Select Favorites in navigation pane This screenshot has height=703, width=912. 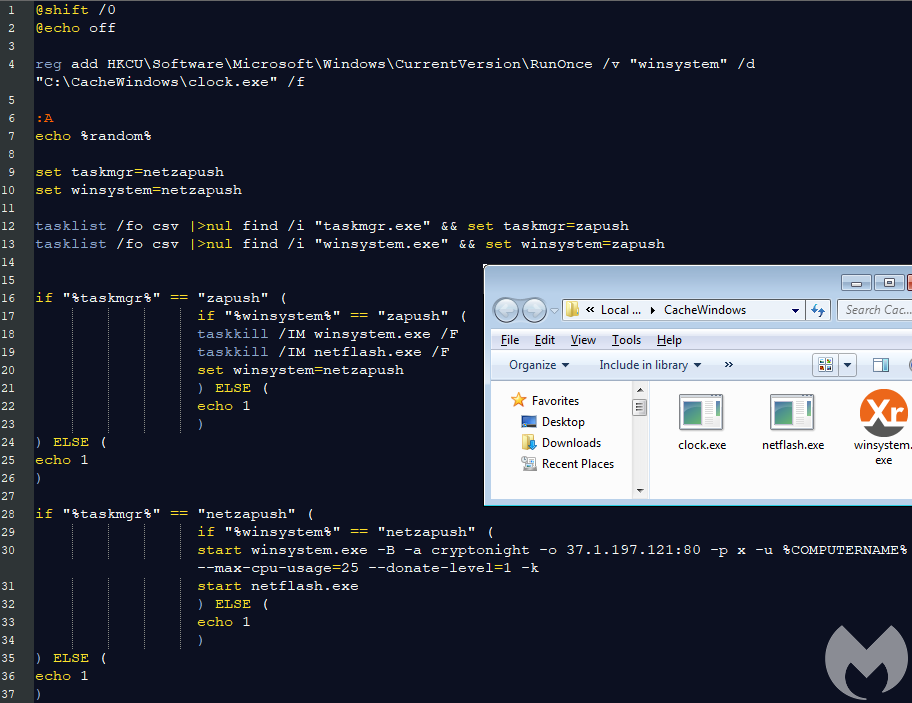[x=555, y=401]
